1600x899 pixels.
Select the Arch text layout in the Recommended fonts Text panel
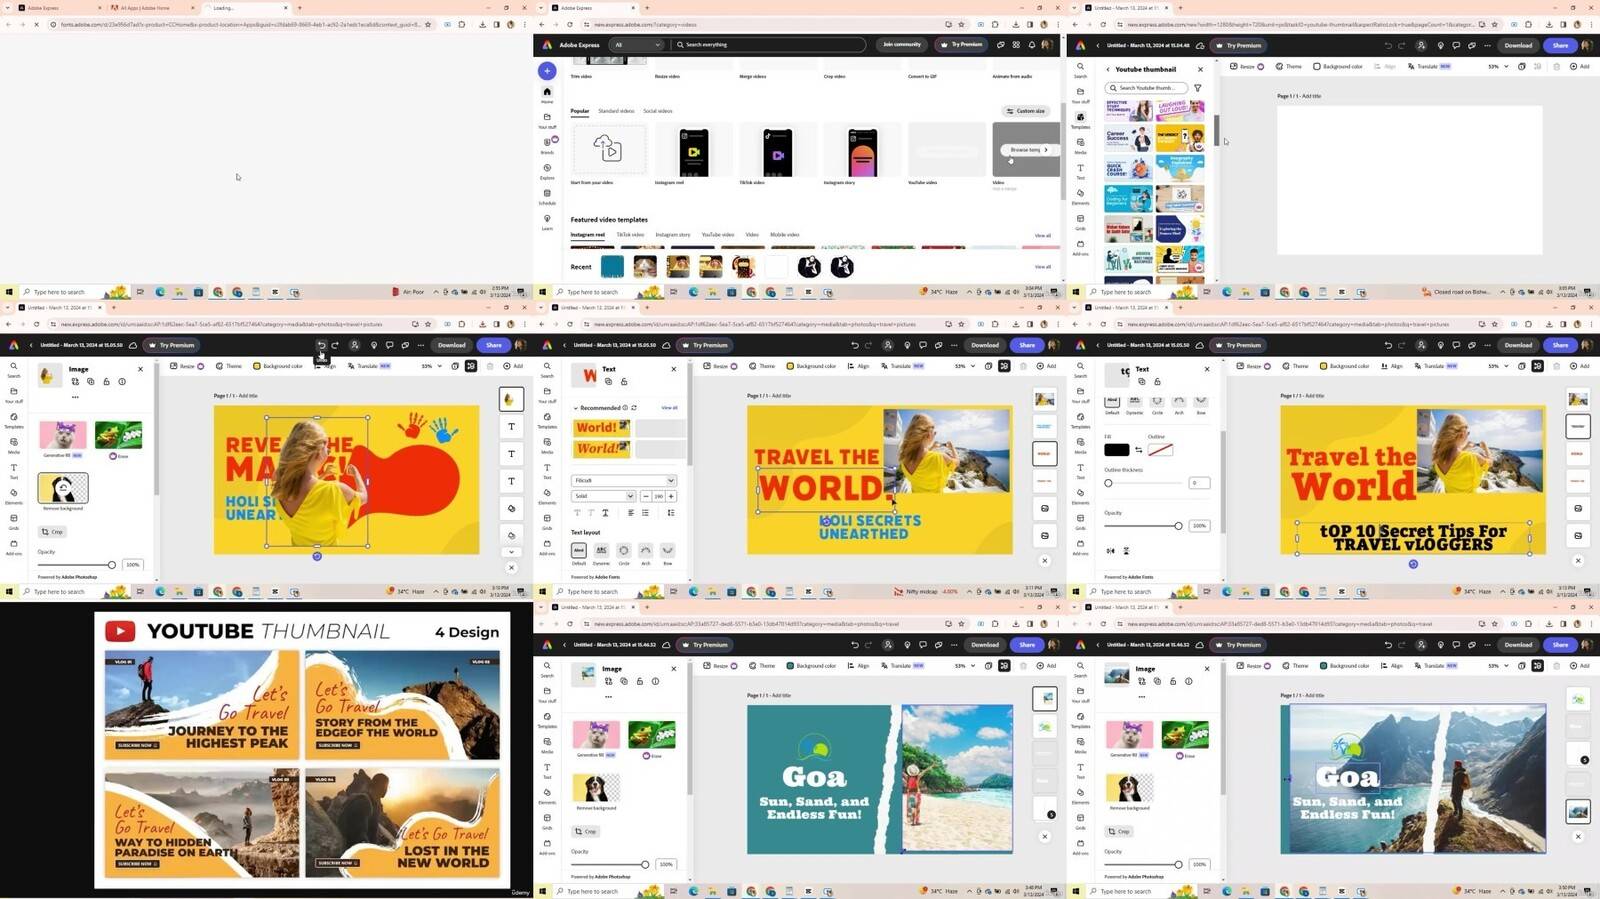[645, 552]
